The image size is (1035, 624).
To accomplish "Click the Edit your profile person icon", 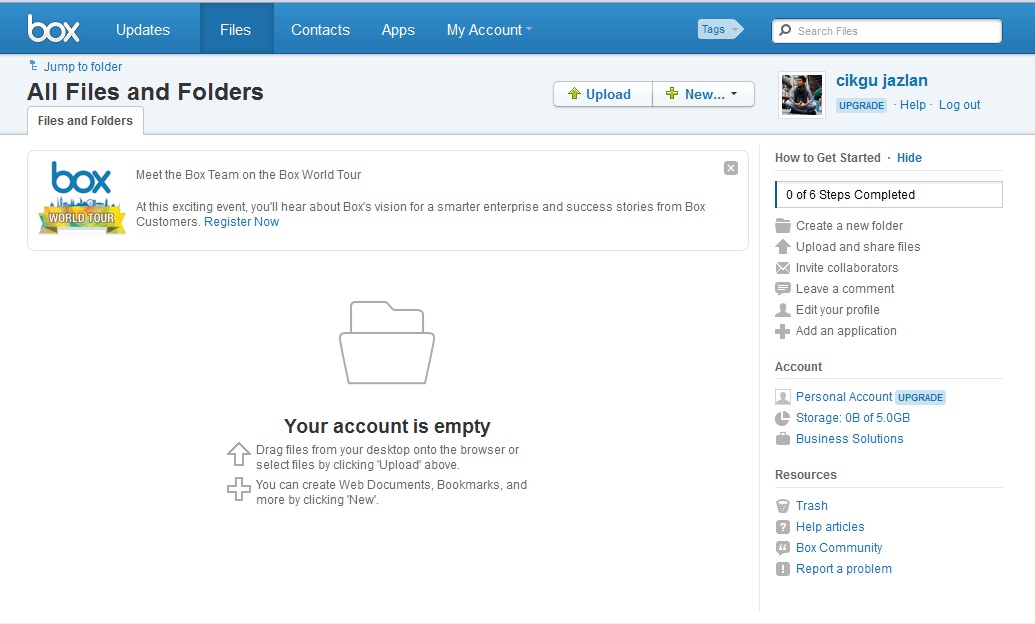I will 782,309.
